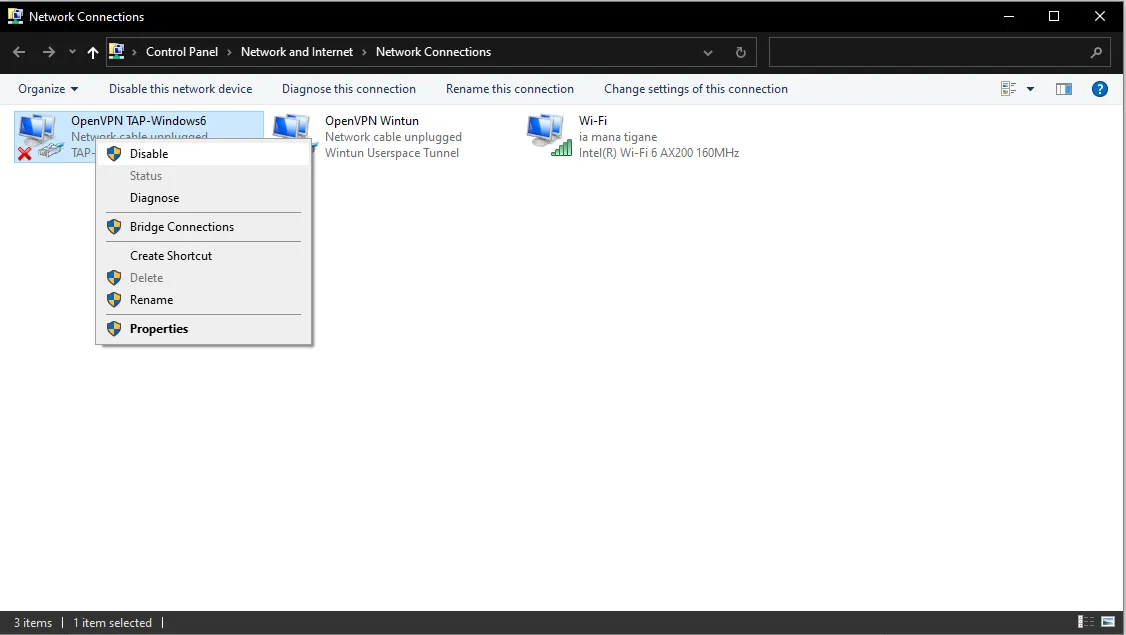Image resolution: width=1126 pixels, height=635 pixels.
Task: Open the Organize dropdown menu
Action: (47, 89)
